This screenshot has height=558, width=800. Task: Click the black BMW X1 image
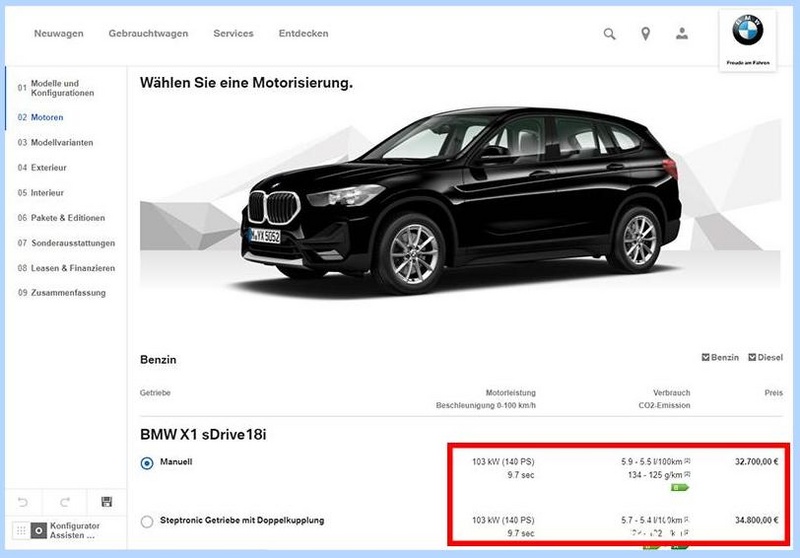point(462,199)
